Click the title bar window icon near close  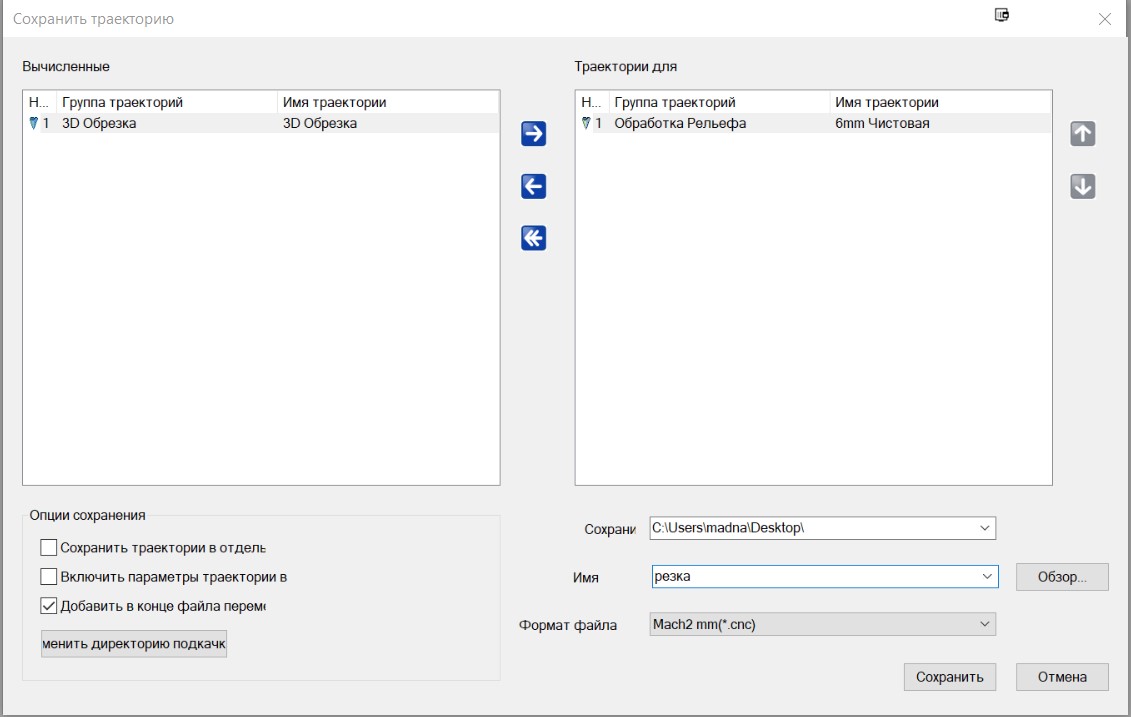pos(1002,15)
